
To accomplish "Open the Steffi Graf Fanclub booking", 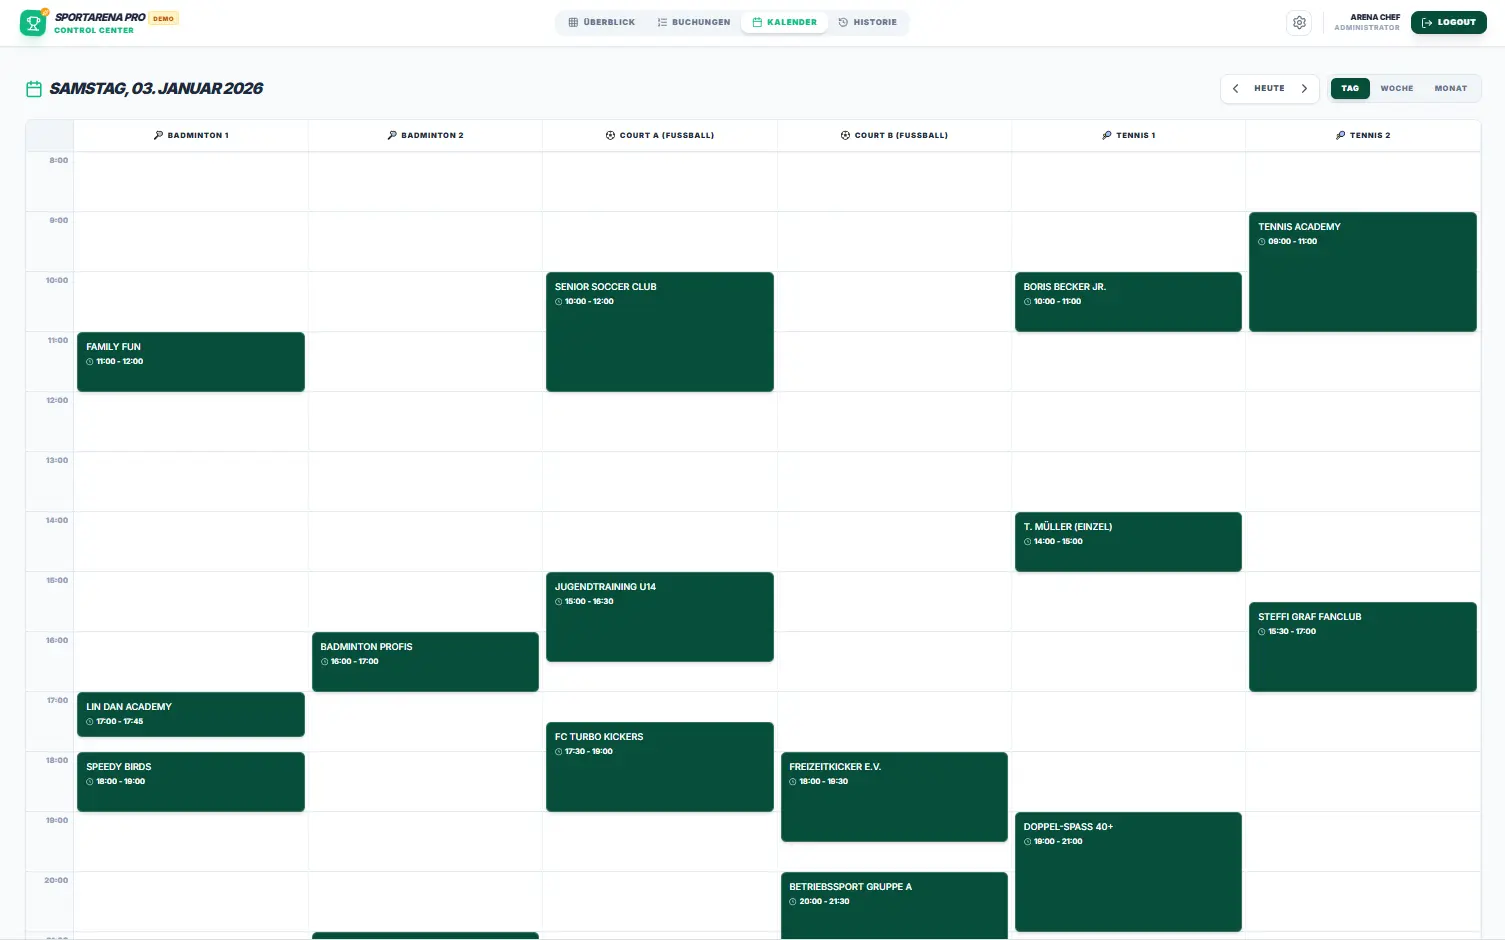I will 1362,646.
